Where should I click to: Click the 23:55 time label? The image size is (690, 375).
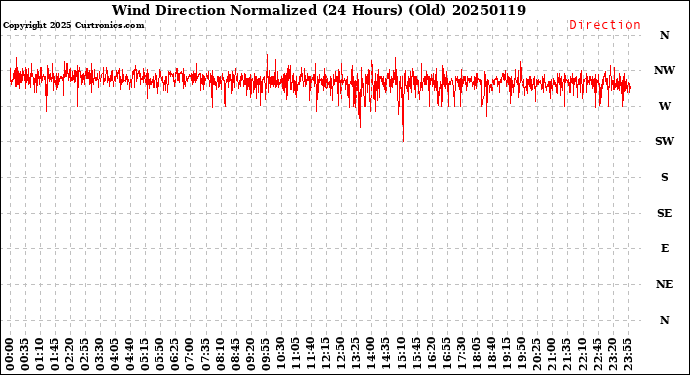pos(627,354)
